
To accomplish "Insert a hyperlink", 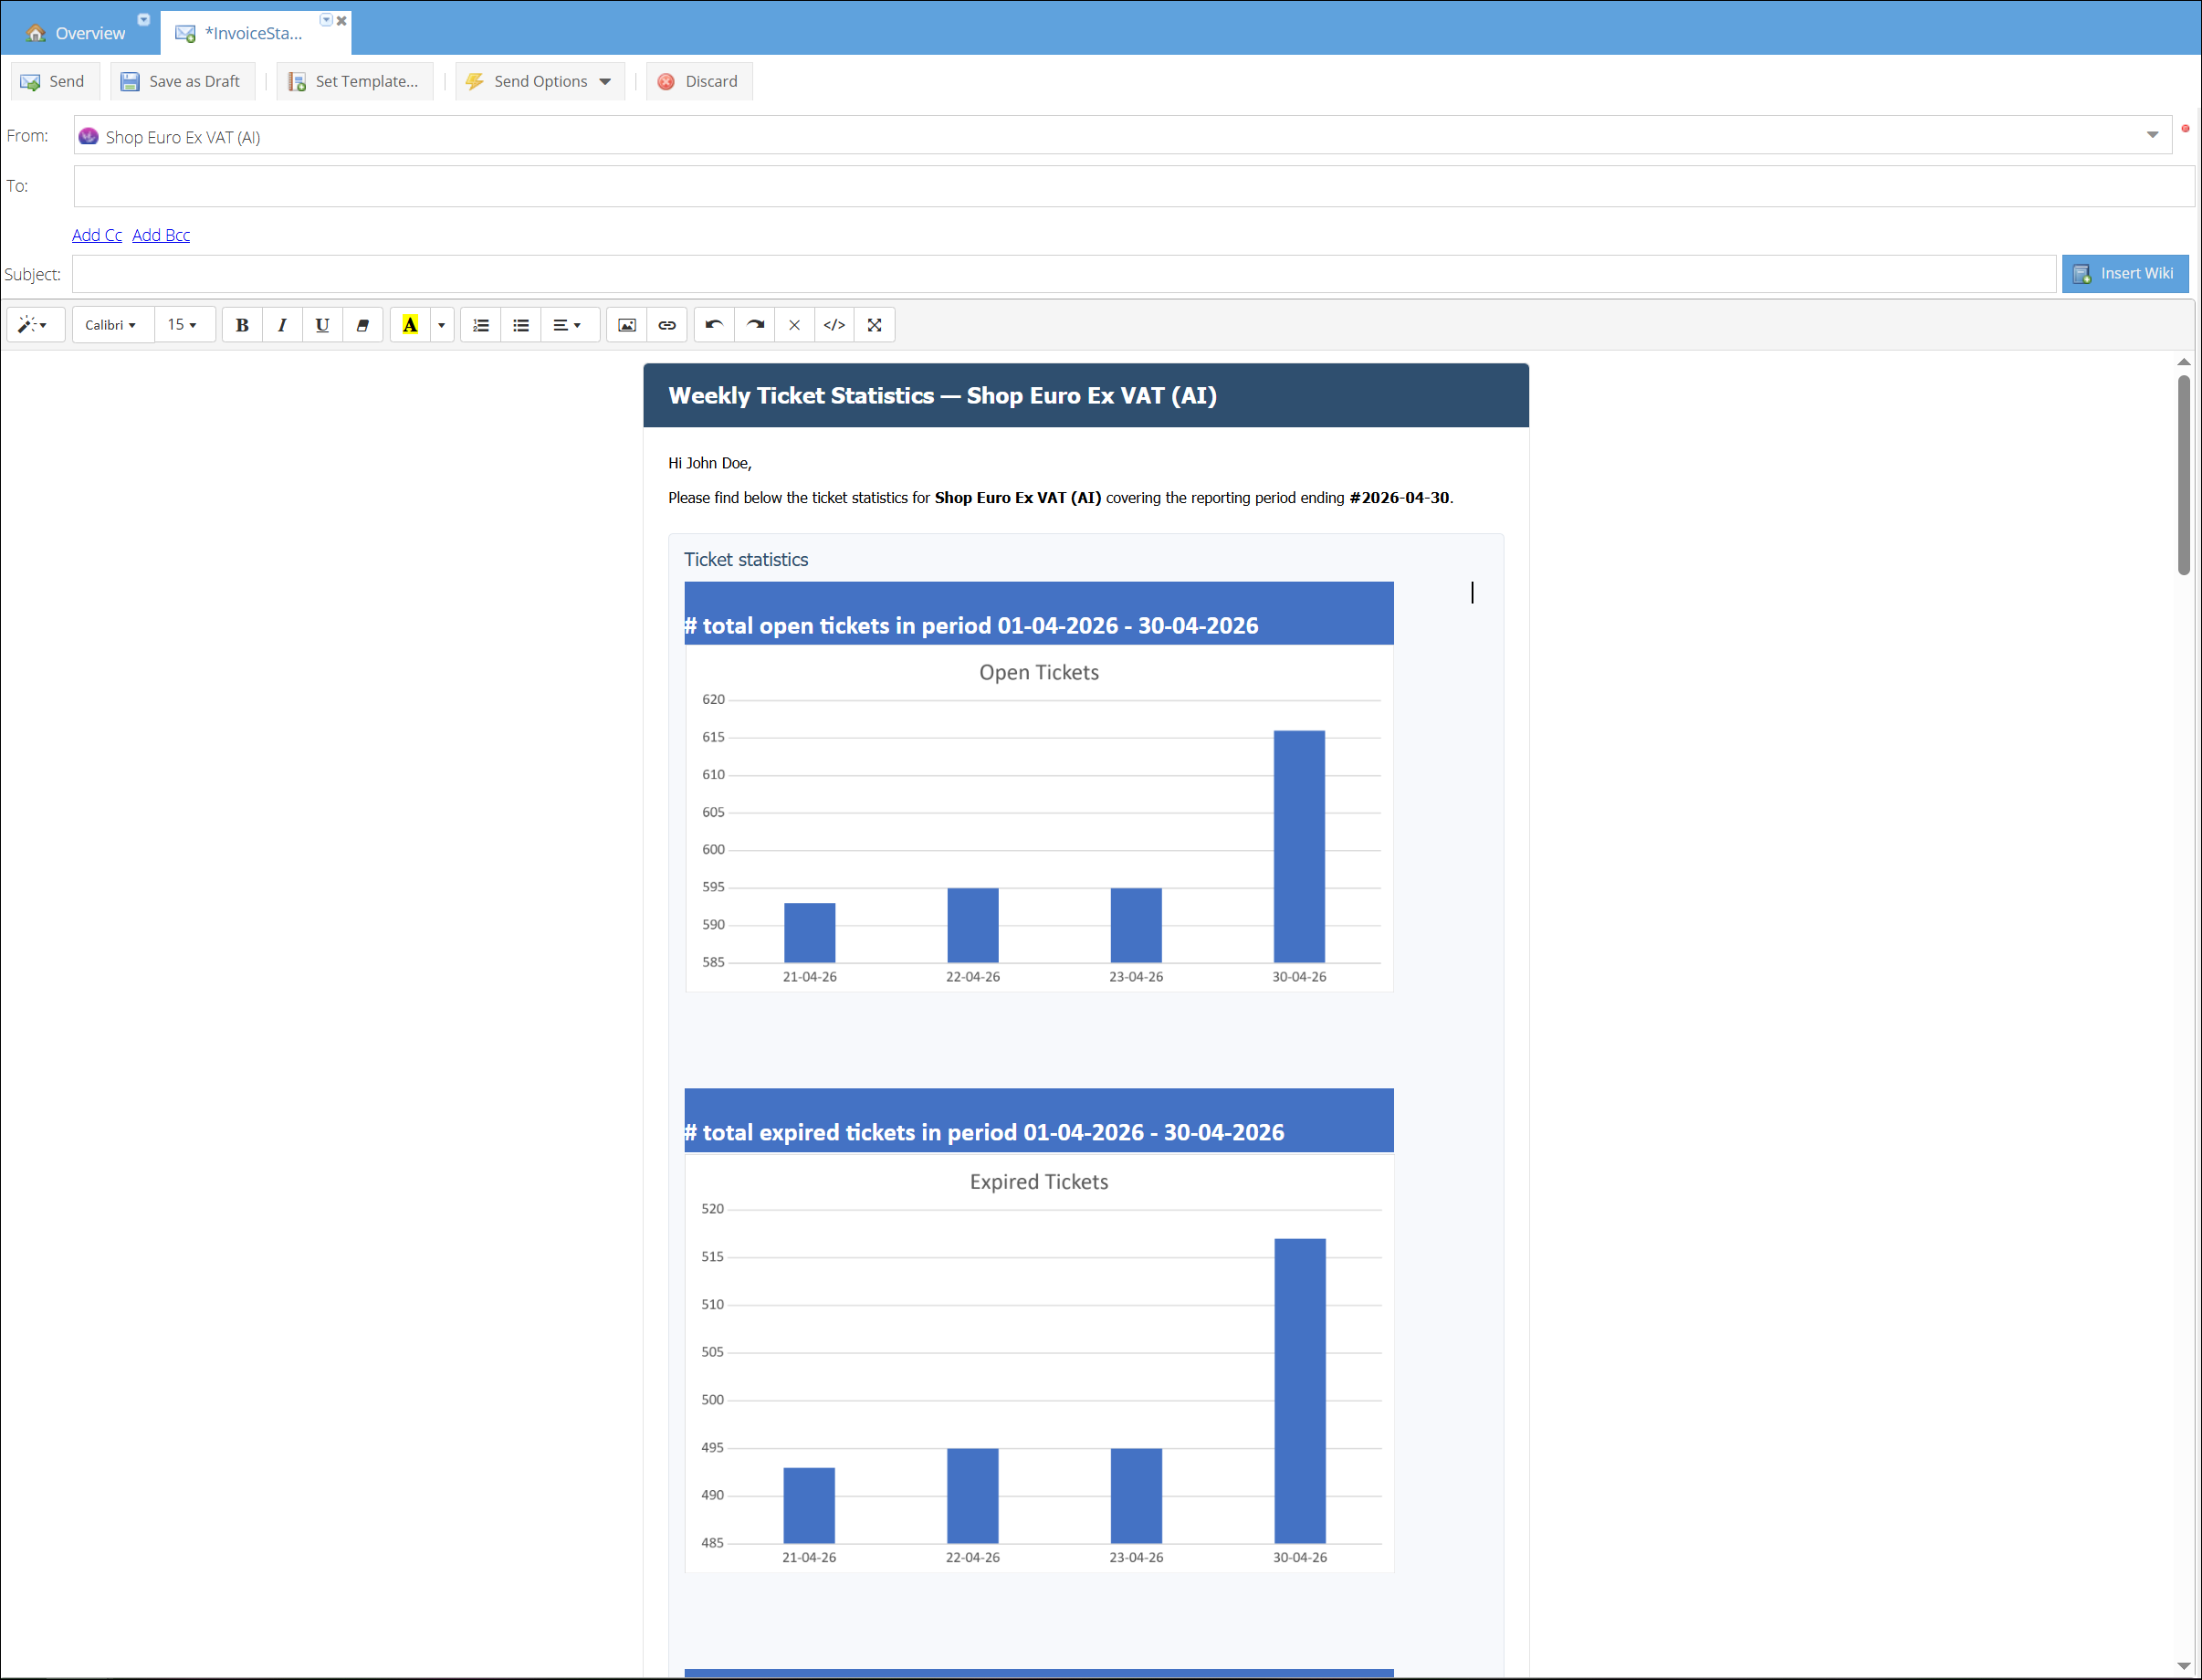I will [x=667, y=325].
